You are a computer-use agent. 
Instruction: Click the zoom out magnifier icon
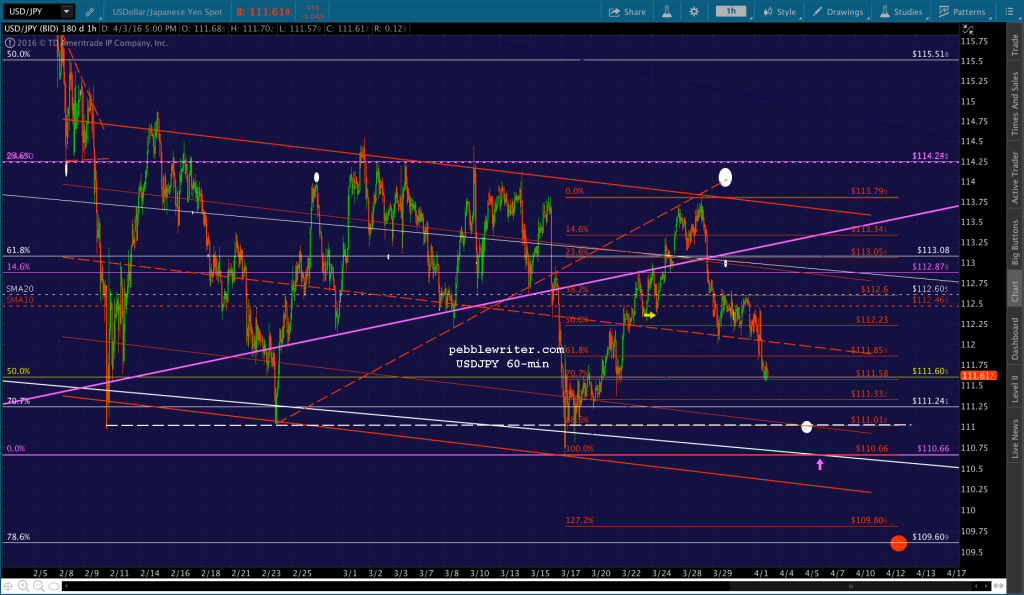point(39,586)
